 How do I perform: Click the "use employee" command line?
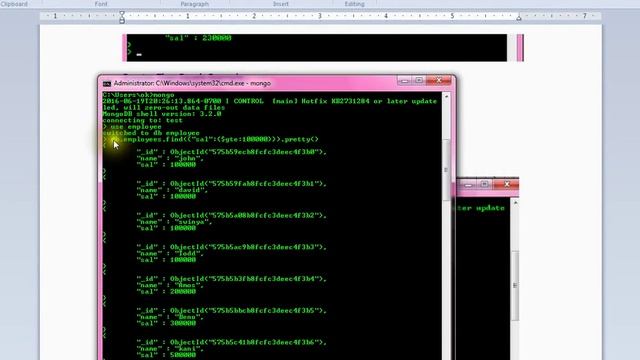coord(132,127)
